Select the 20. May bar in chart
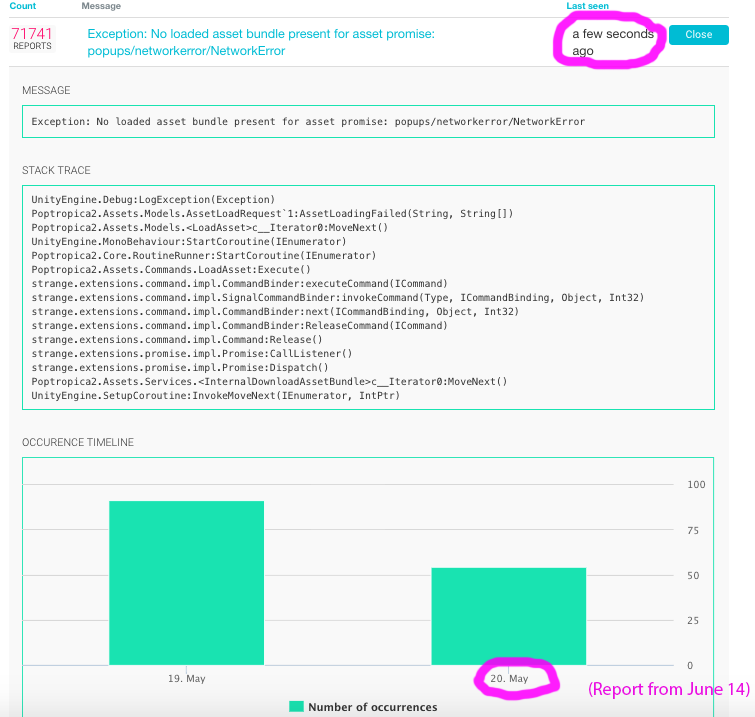This screenshot has height=717, width=755. point(508,616)
